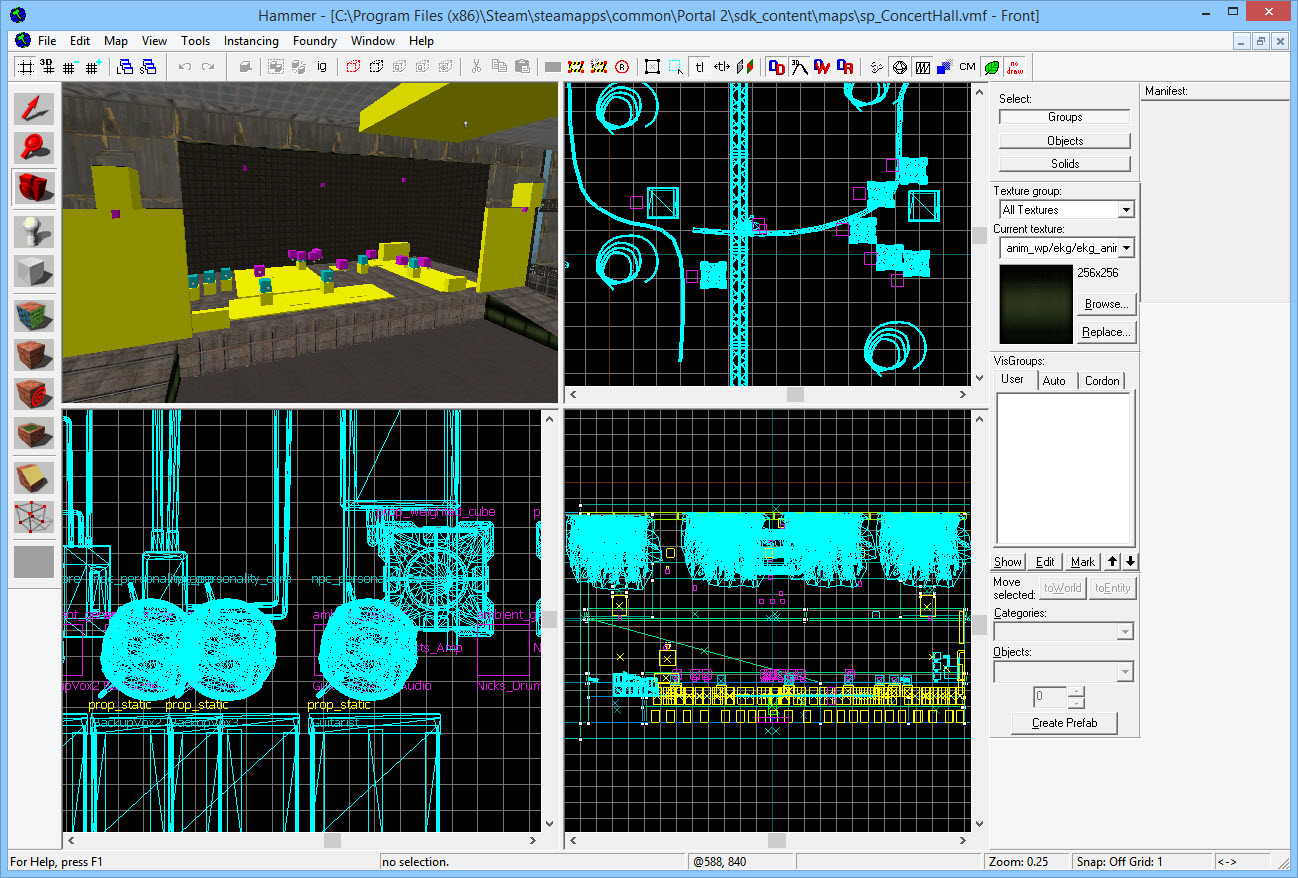The height and width of the screenshot is (878, 1298).
Task: Click the VisGroups Mark button
Action: (1082, 562)
